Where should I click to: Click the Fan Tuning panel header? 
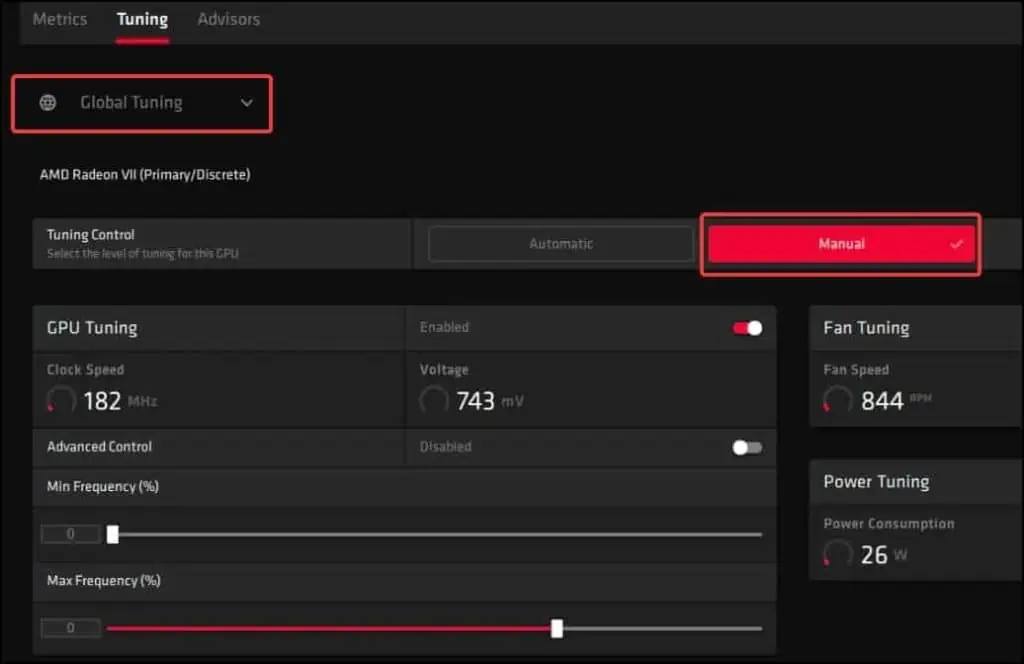(867, 327)
